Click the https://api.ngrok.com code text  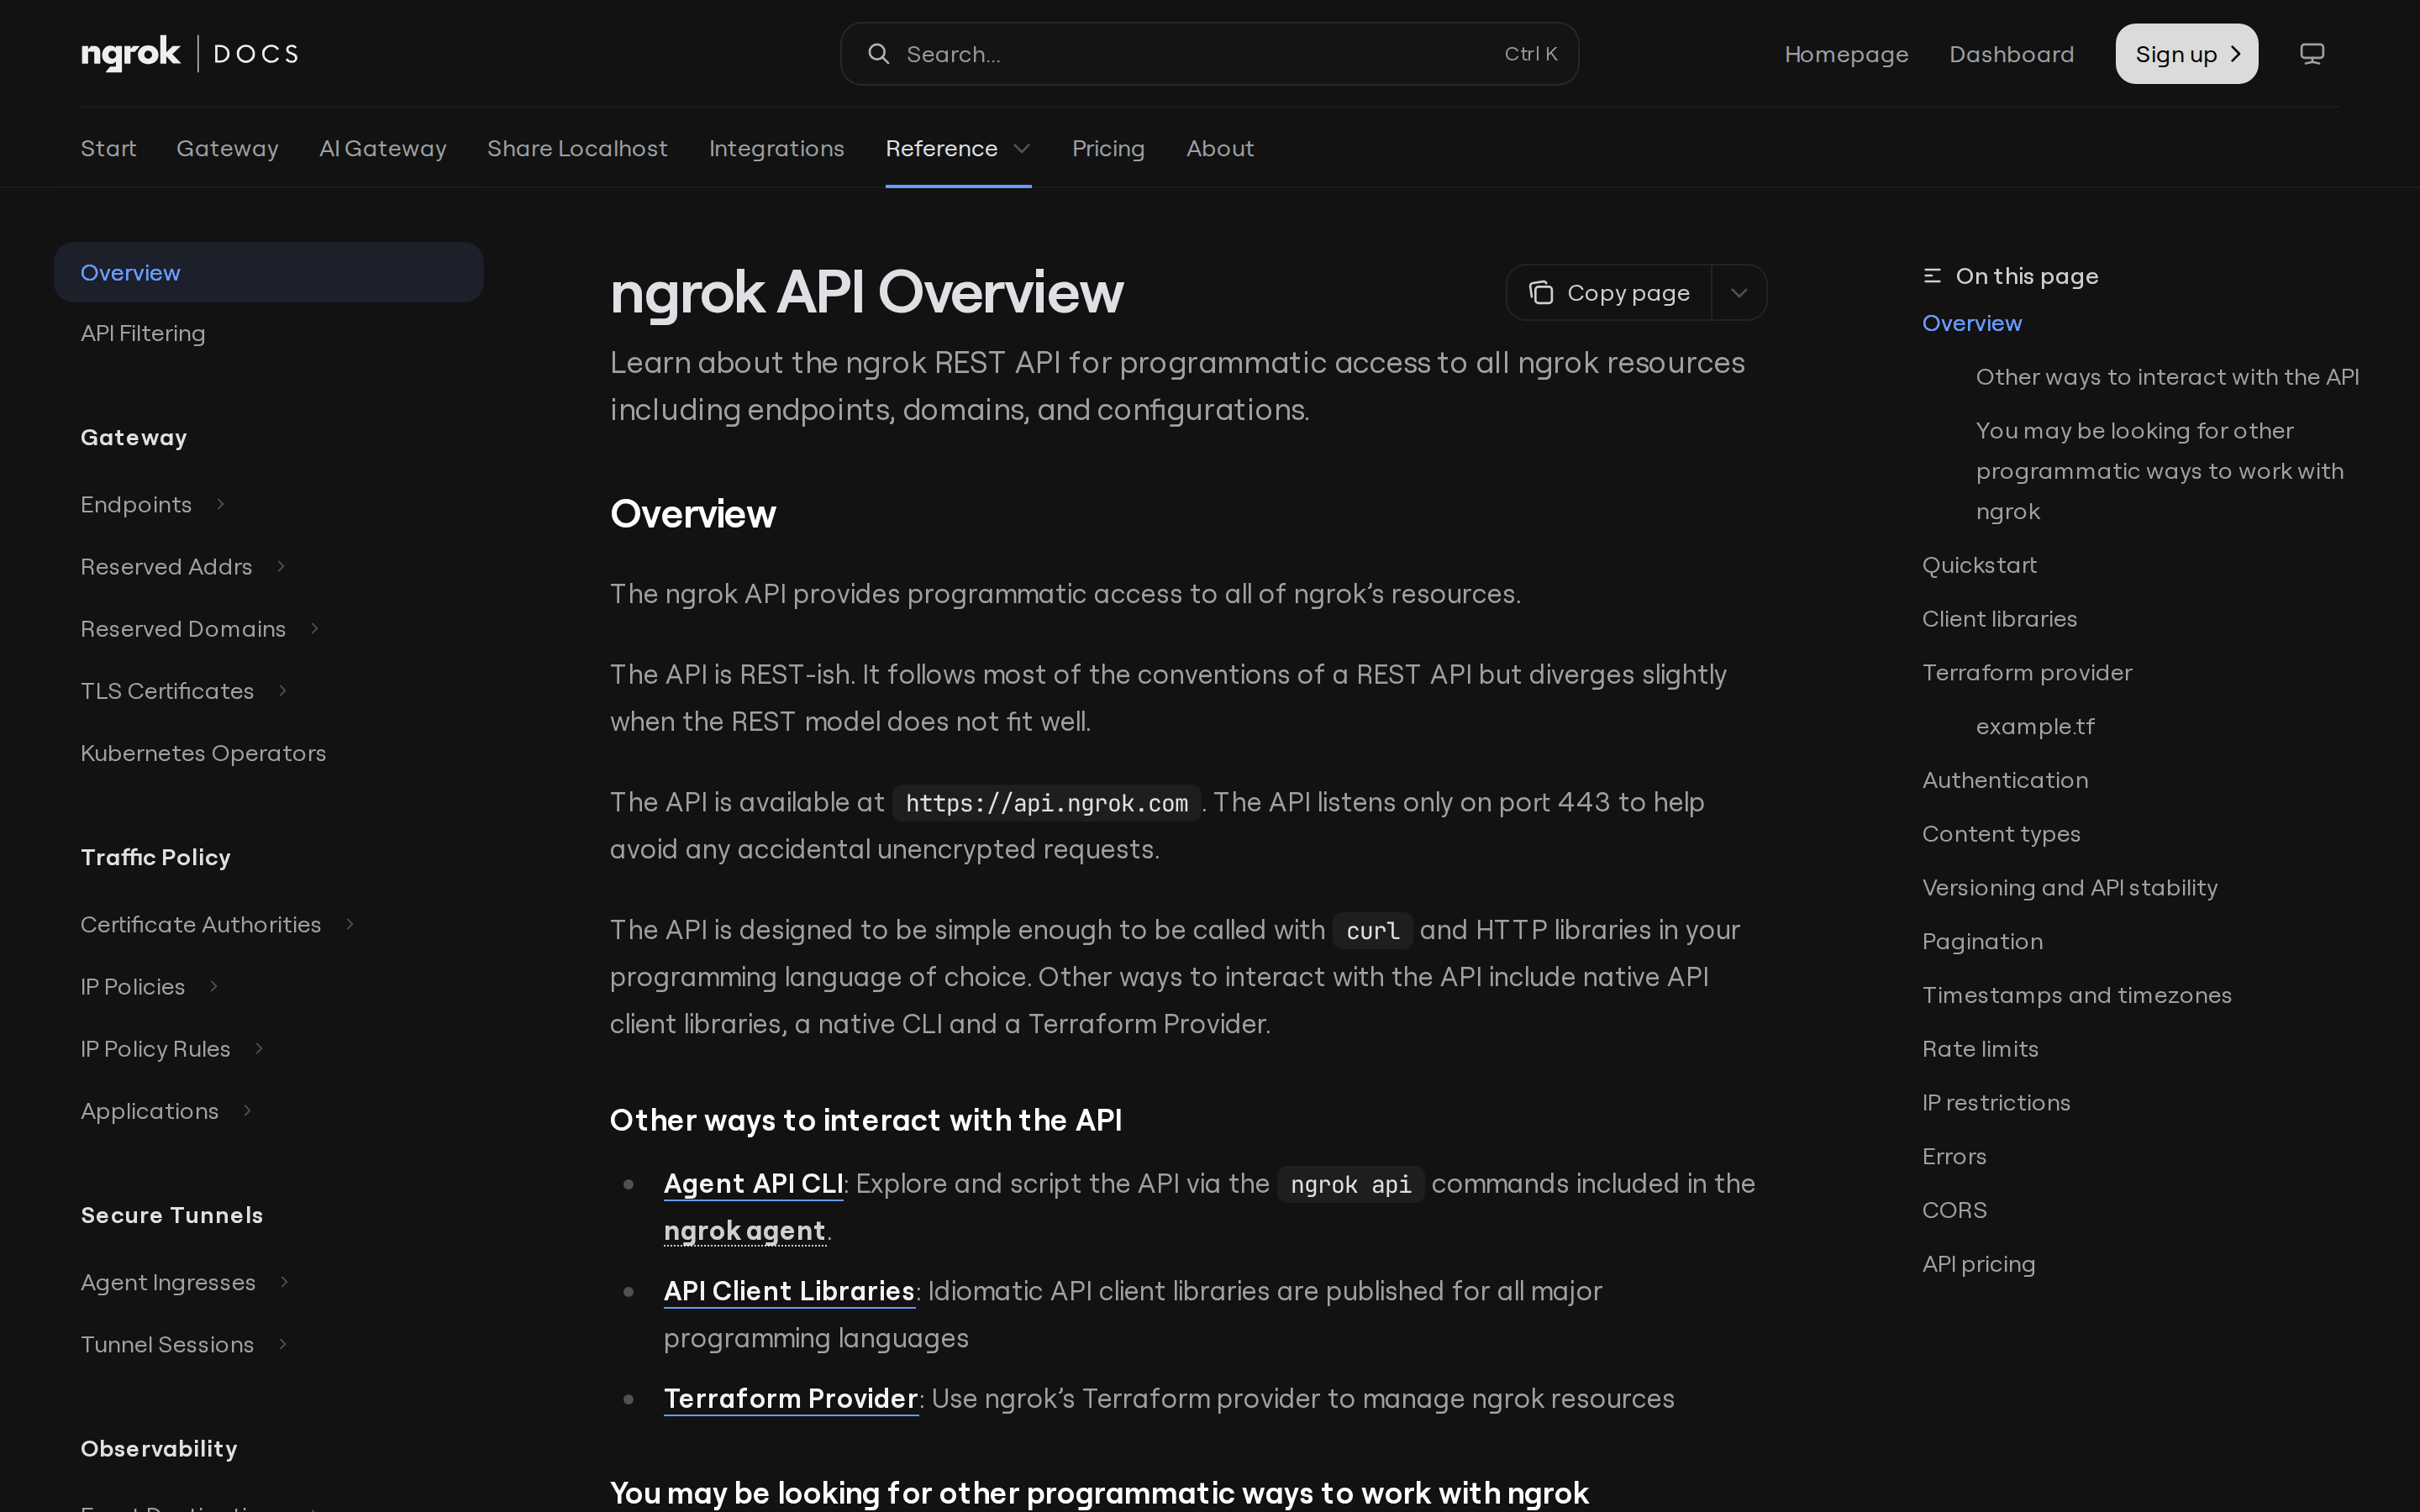1046,803
